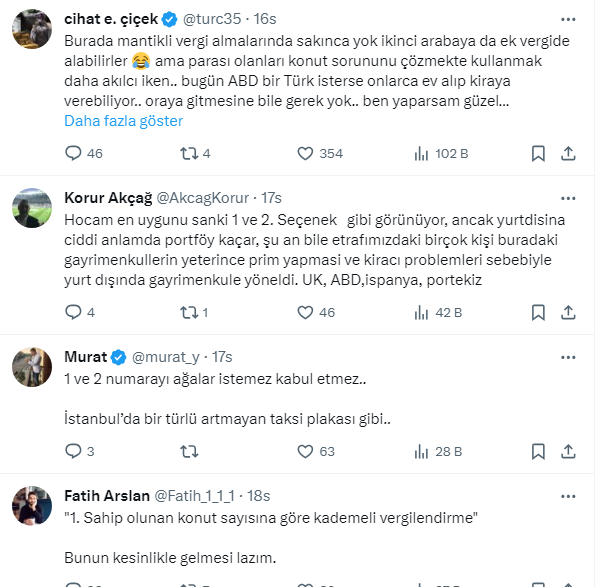The image size is (601, 587).
Task: Open more options on cihat e. çiçek's tweet
Action: [568, 19]
